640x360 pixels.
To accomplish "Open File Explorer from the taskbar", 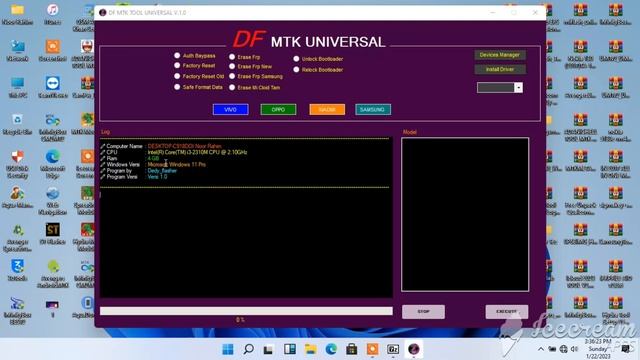I will 311,349.
